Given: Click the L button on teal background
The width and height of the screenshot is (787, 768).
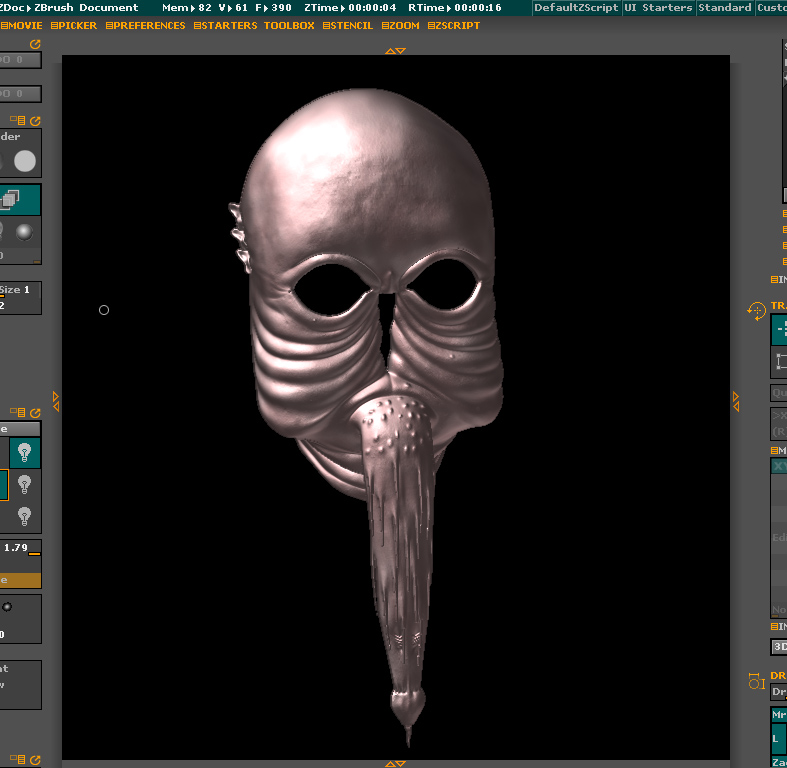Looking at the screenshot, I should (x=779, y=739).
